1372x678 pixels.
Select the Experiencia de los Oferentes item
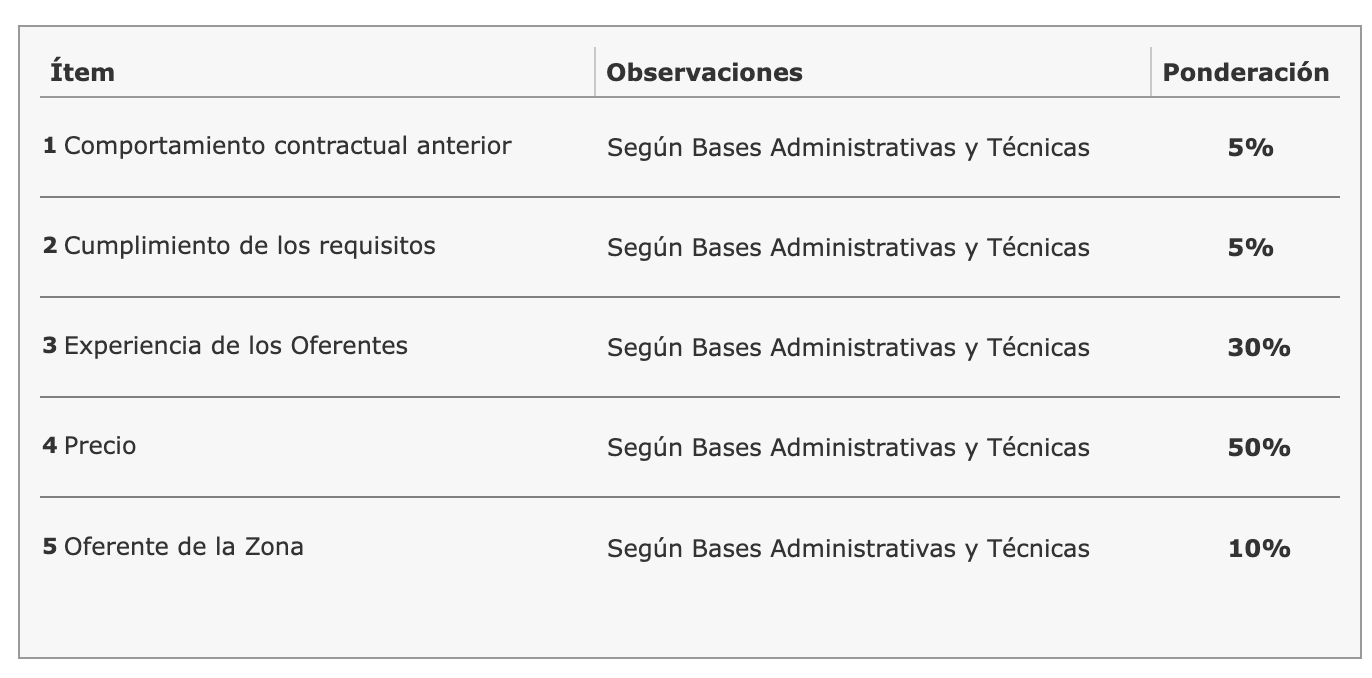coord(235,346)
